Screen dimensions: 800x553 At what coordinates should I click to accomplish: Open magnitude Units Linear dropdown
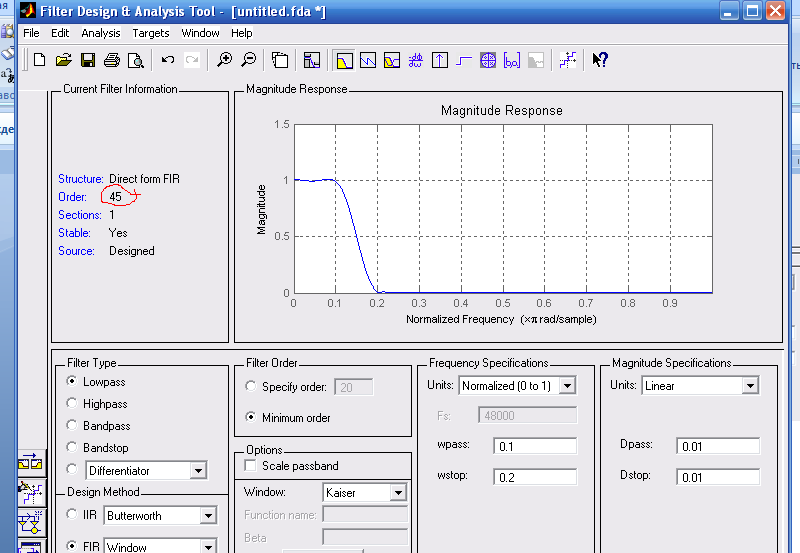[750, 386]
